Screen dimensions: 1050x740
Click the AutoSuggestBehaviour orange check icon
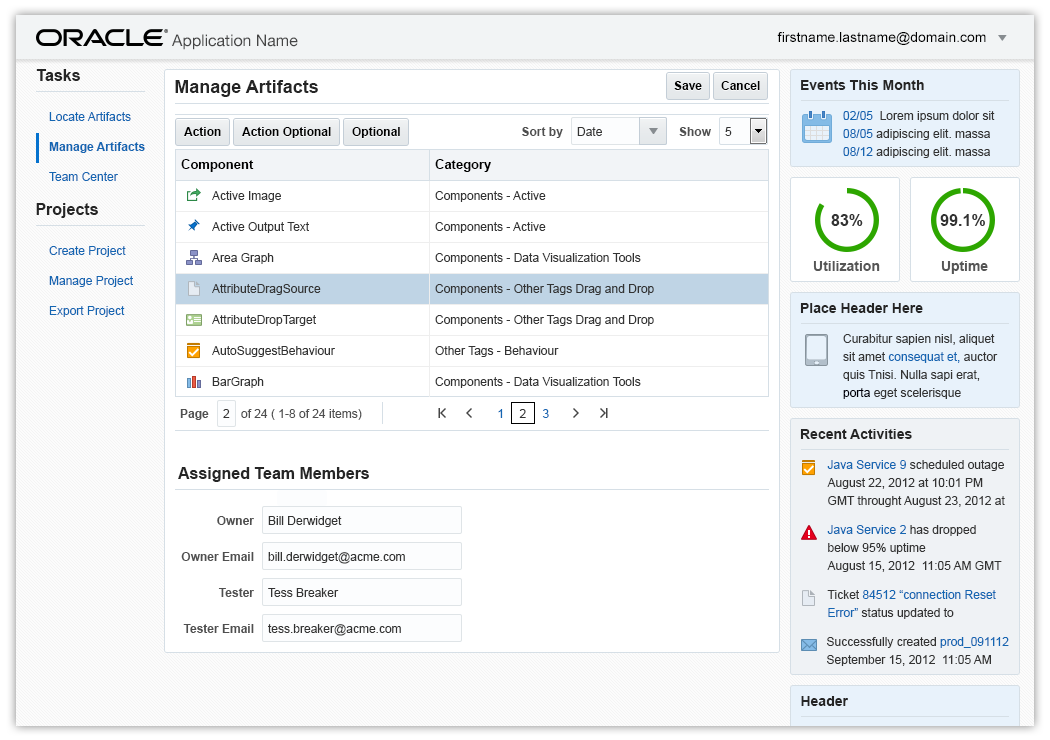pos(194,351)
